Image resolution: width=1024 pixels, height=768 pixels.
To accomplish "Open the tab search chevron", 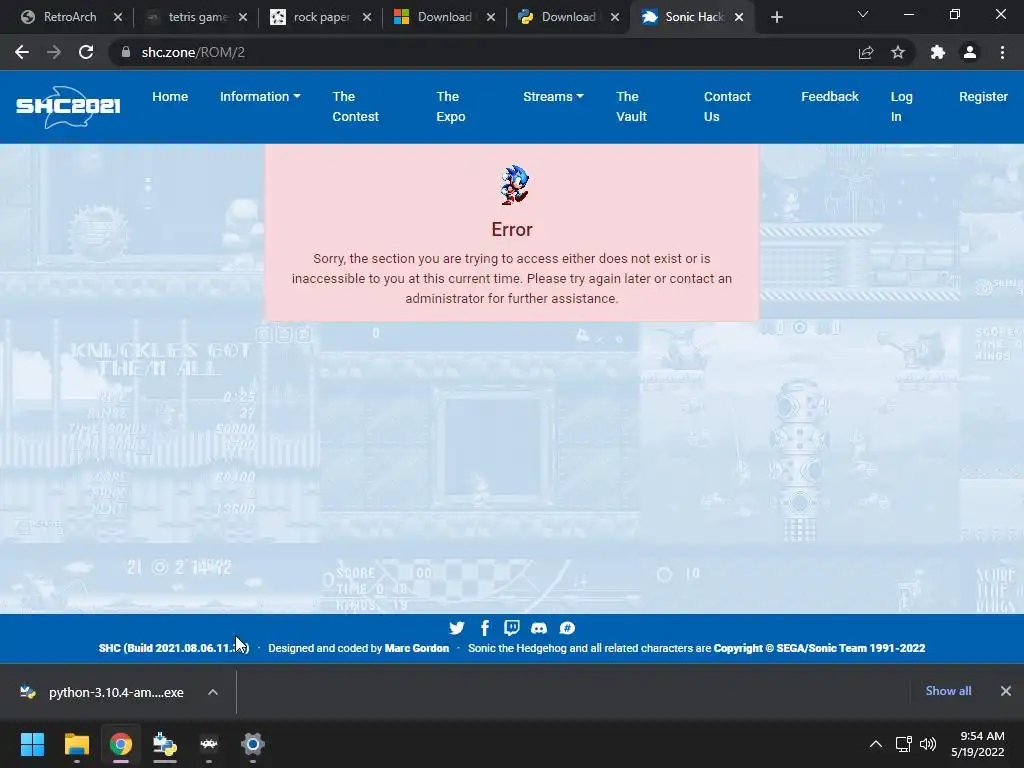I will pos(863,14).
